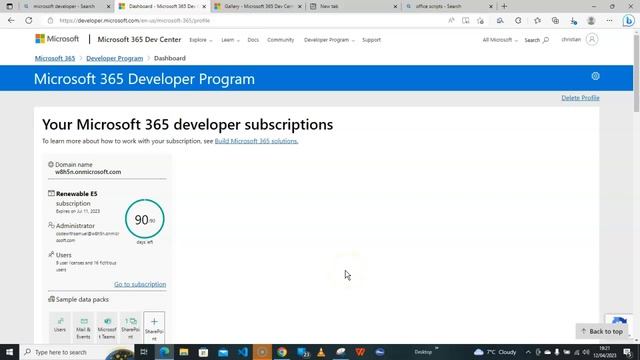
Task: Open the christian account profile icon
Action: coord(591,39)
